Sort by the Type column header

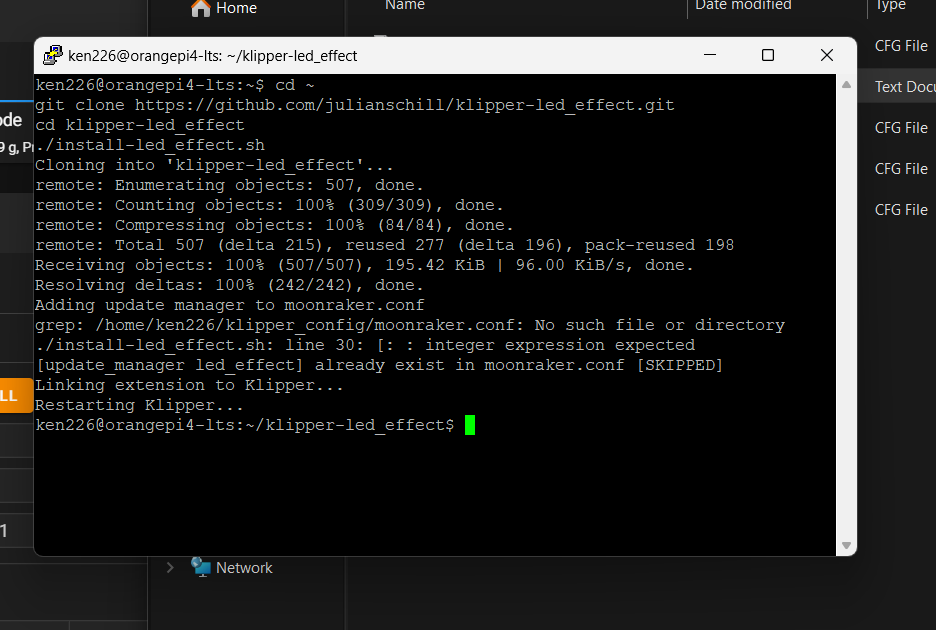click(x=891, y=5)
